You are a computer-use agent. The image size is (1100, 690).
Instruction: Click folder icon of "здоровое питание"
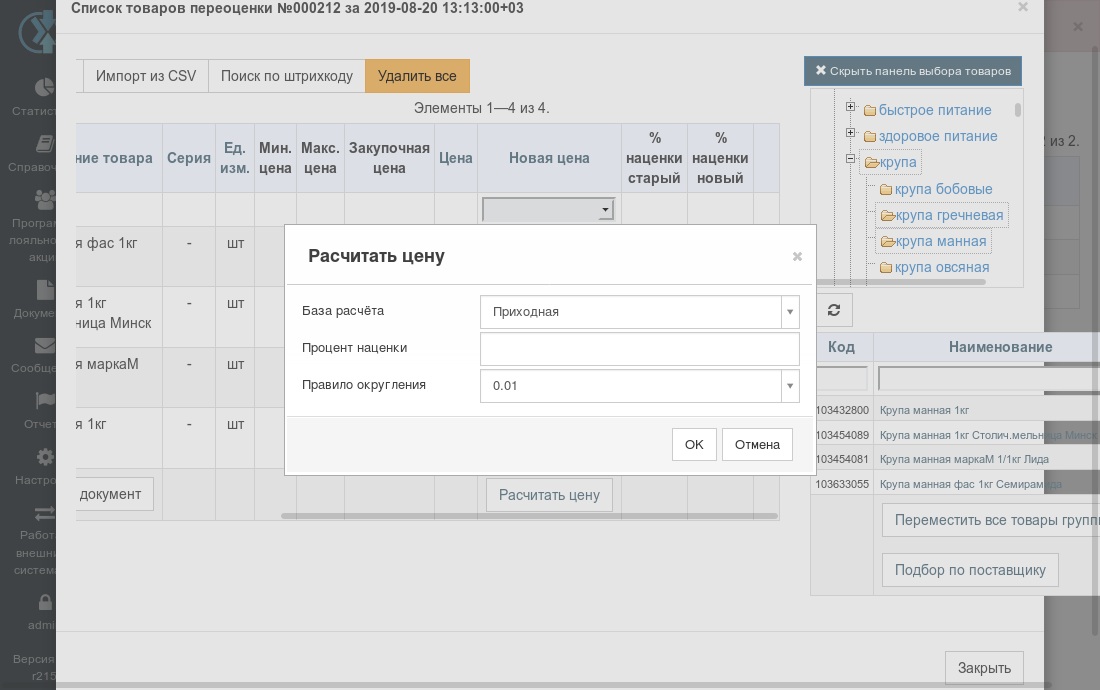(x=870, y=137)
